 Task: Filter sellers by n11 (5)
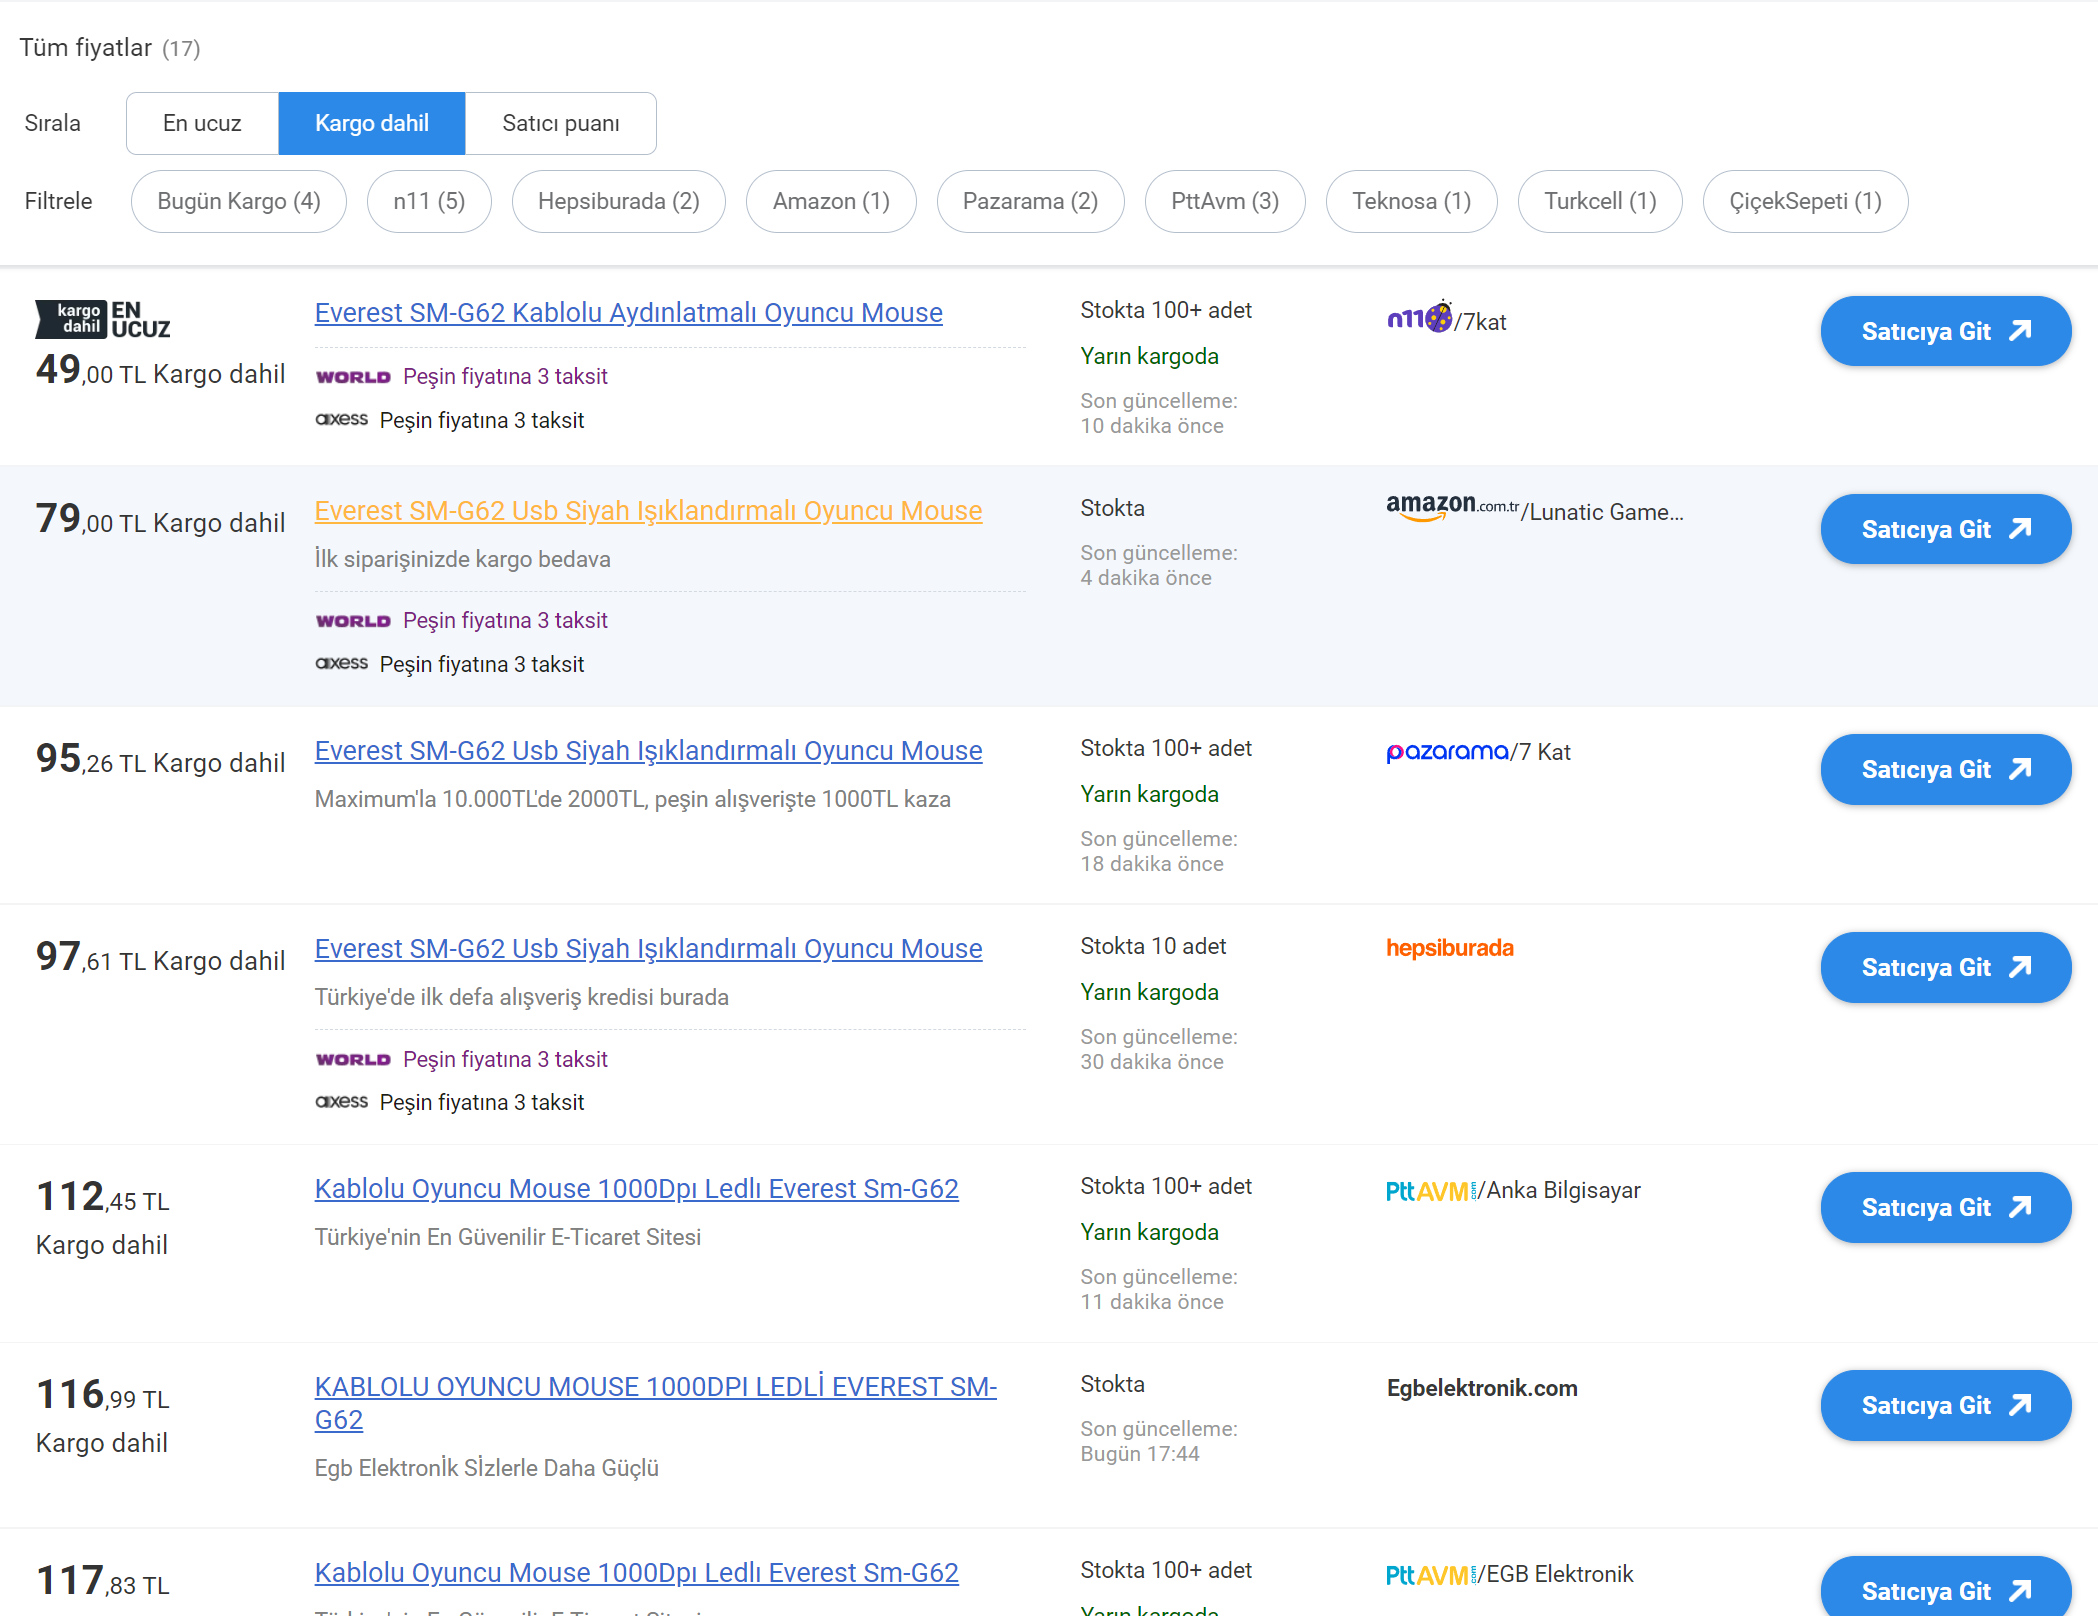(429, 201)
